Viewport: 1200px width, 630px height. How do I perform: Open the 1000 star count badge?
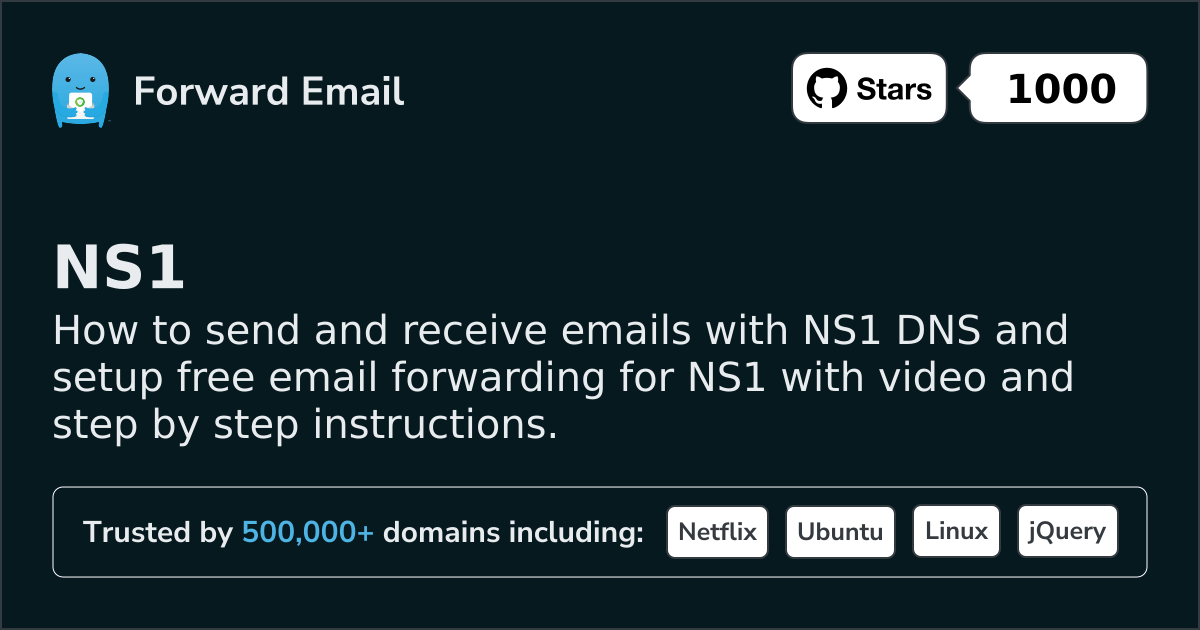click(1060, 89)
